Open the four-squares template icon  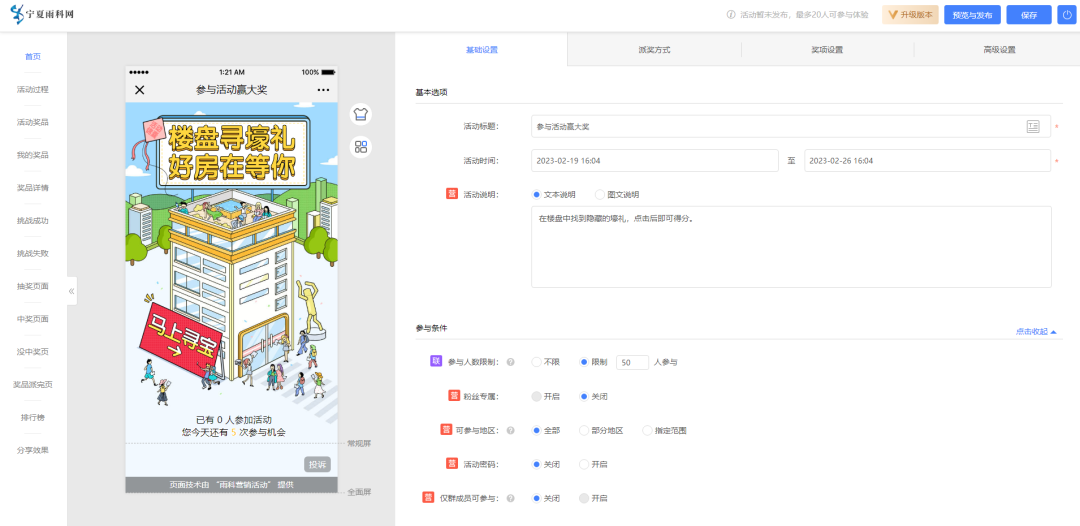(x=361, y=147)
